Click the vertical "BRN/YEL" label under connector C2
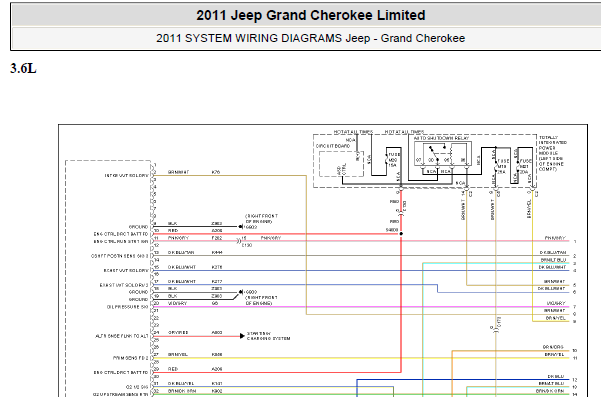 point(529,209)
